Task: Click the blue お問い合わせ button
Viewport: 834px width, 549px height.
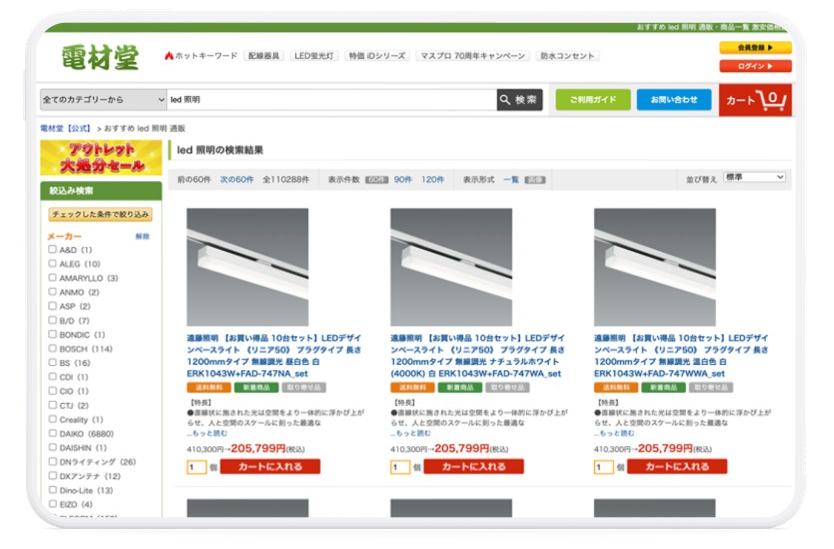Action: 674,99
